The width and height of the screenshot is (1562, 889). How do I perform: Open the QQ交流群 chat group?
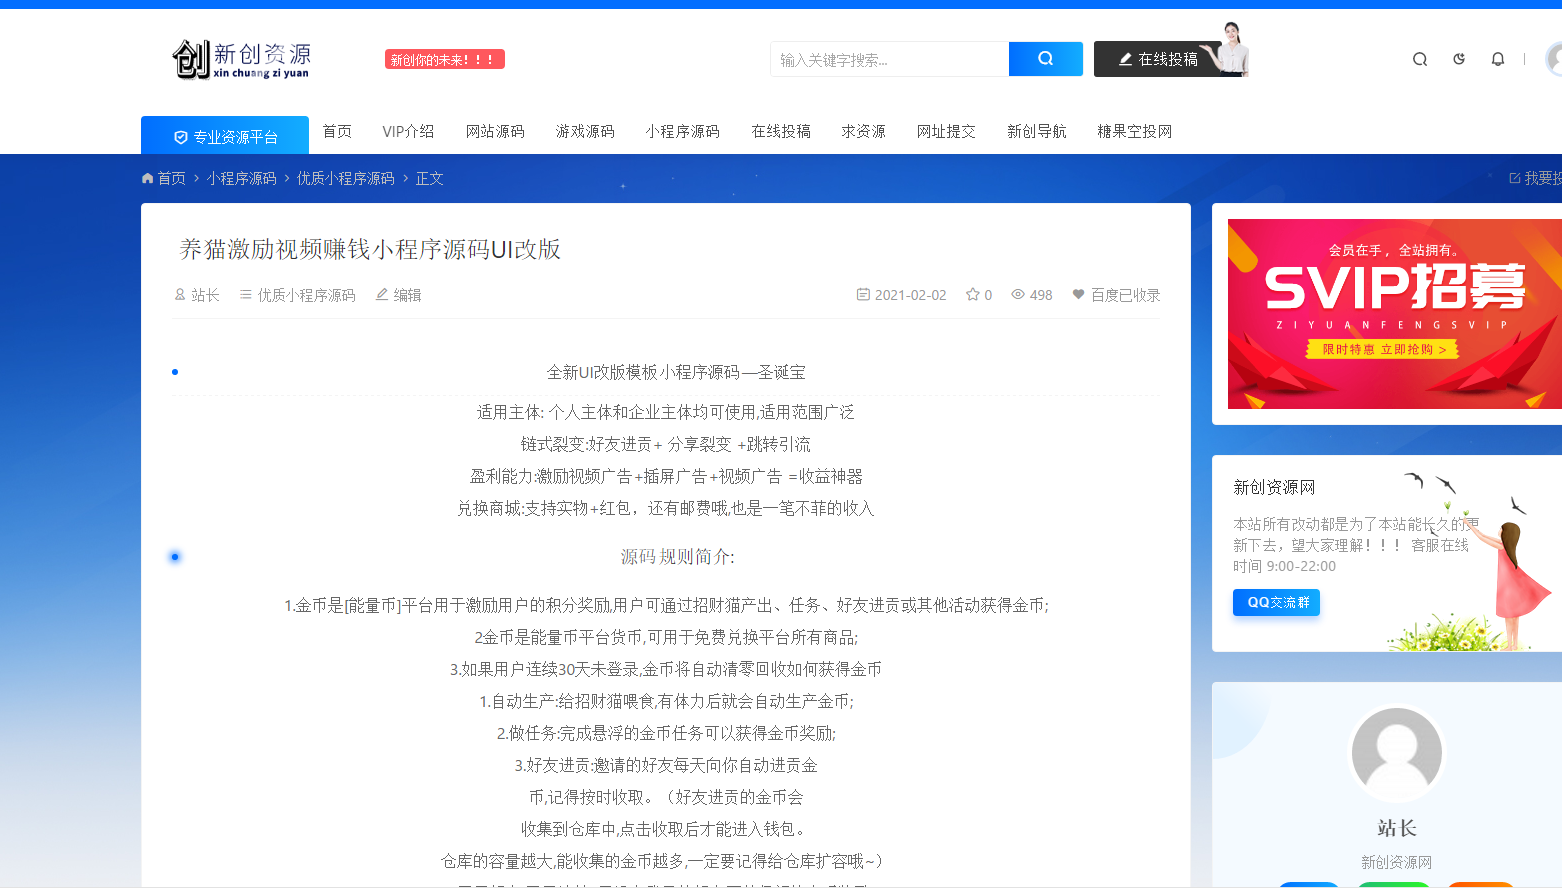(1276, 602)
